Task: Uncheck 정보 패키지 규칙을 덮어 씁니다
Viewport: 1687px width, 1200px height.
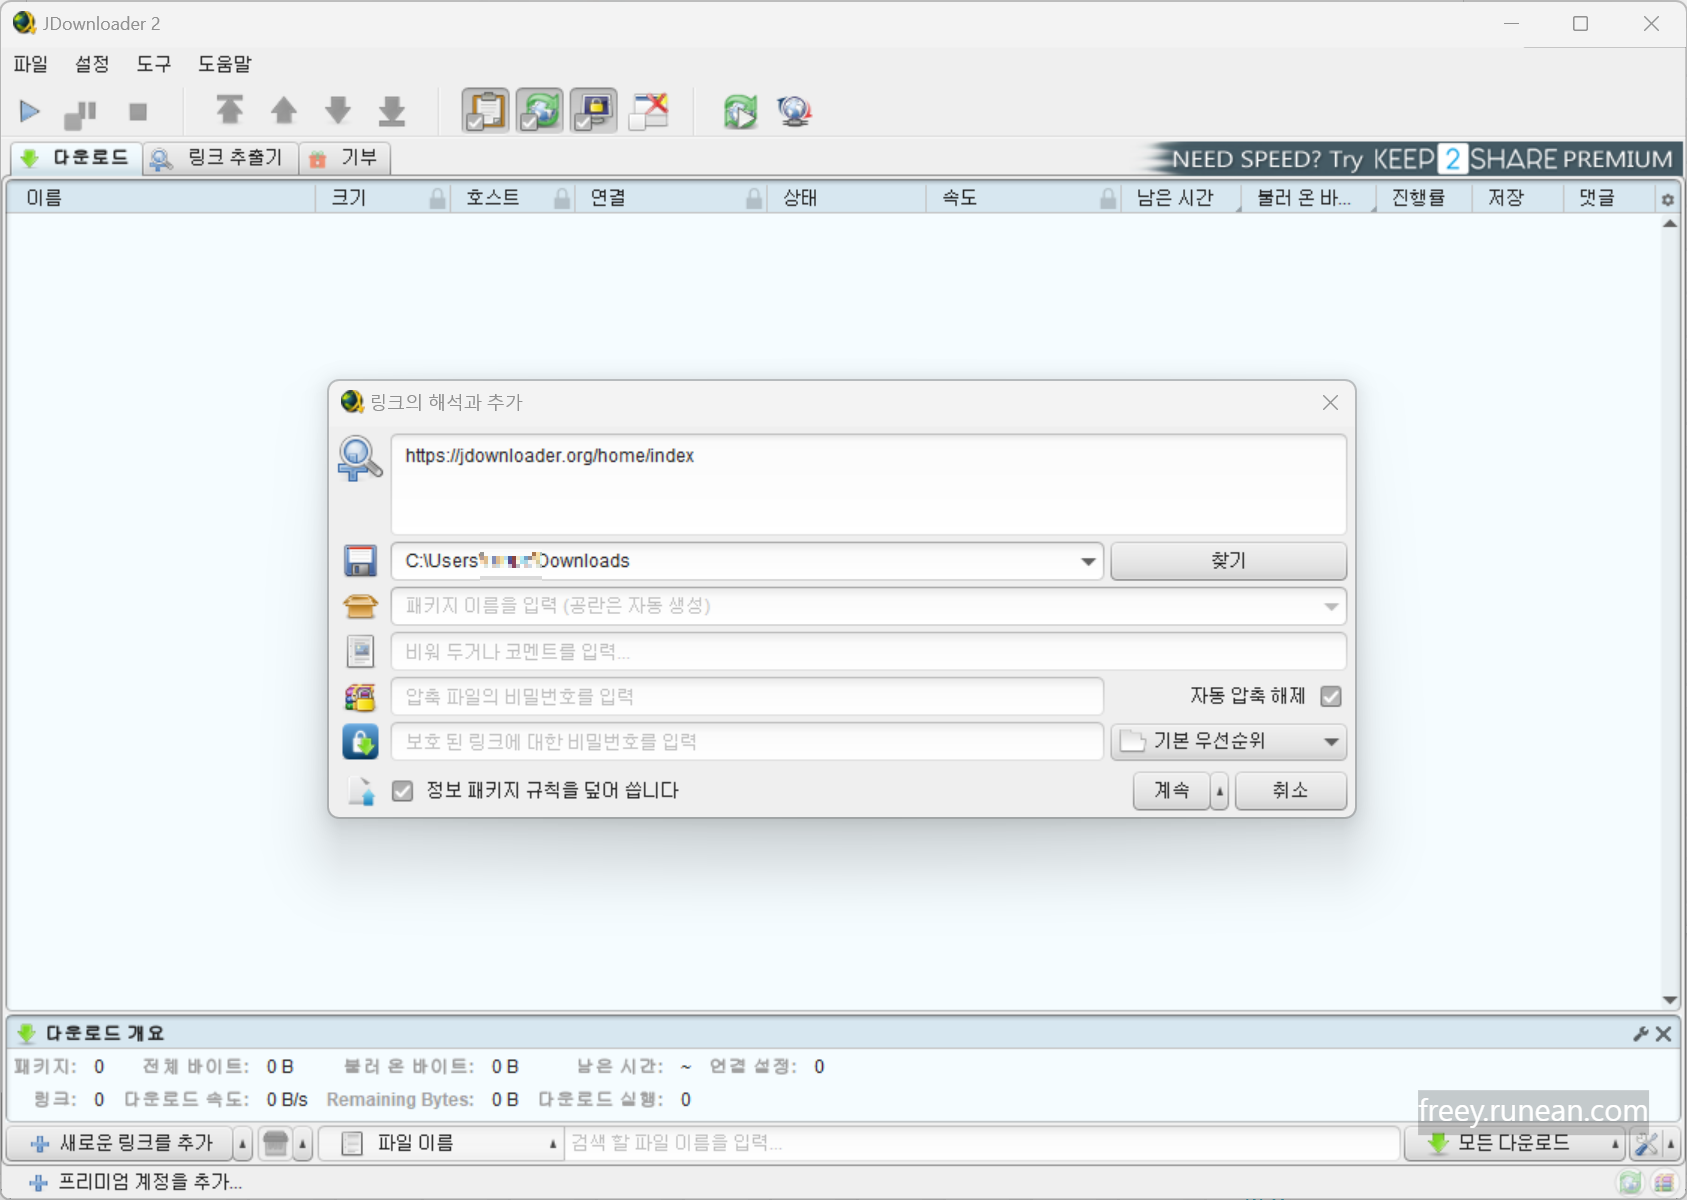Action: 402,790
